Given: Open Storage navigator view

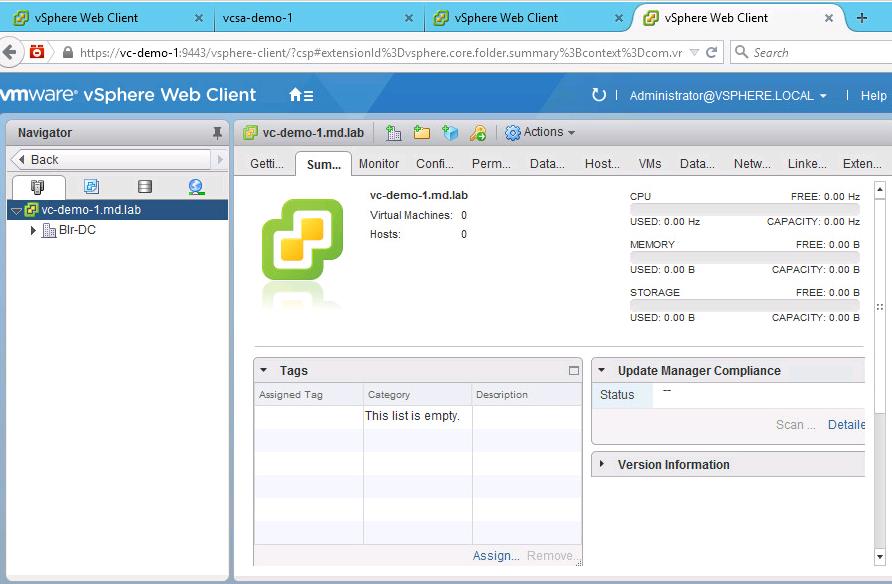Looking at the screenshot, I should coord(144,187).
